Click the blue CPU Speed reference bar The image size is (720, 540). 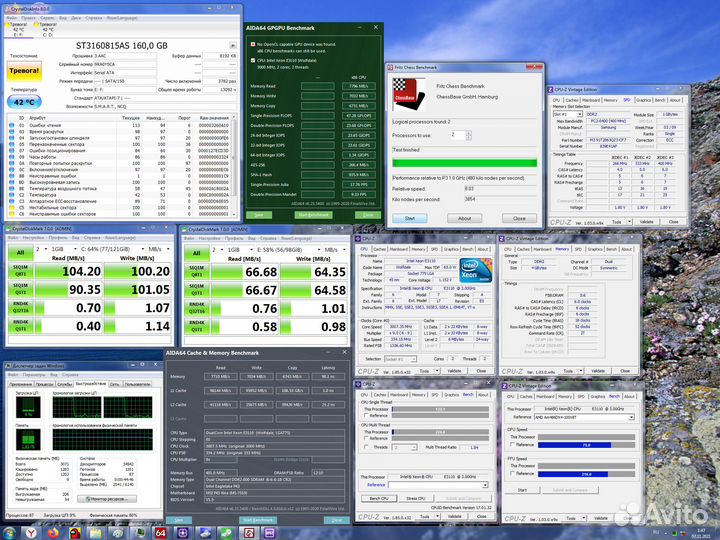[x=574, y=444]
